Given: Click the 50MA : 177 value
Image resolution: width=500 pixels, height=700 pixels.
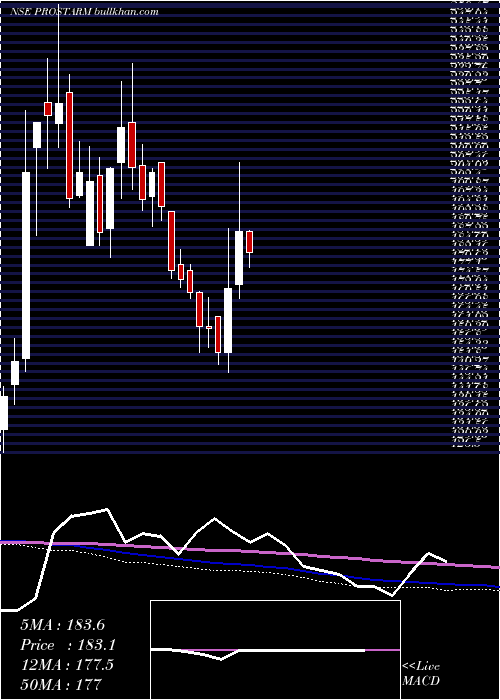Looking at the screenshot, I should coord(61,684).
